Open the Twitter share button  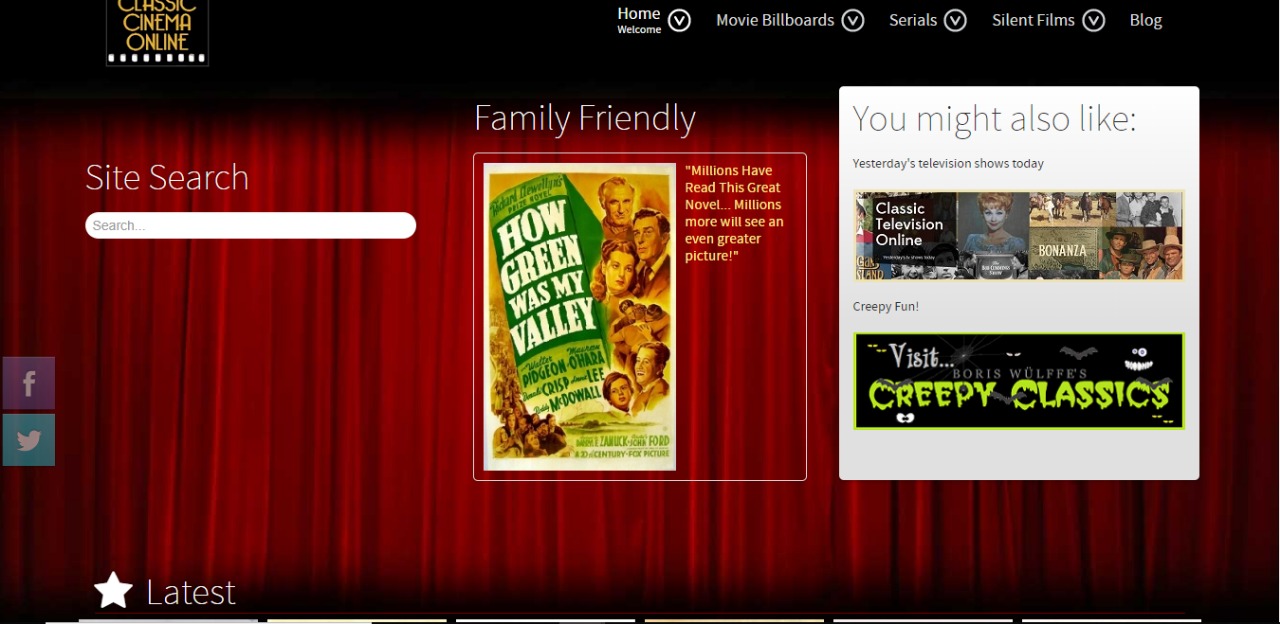(29, 440)
